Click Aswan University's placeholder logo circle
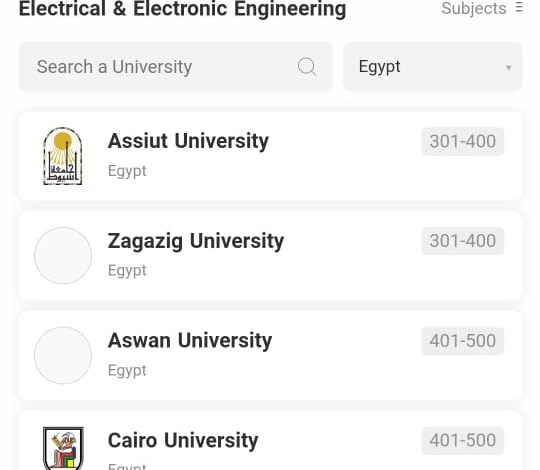 (63, 355)
